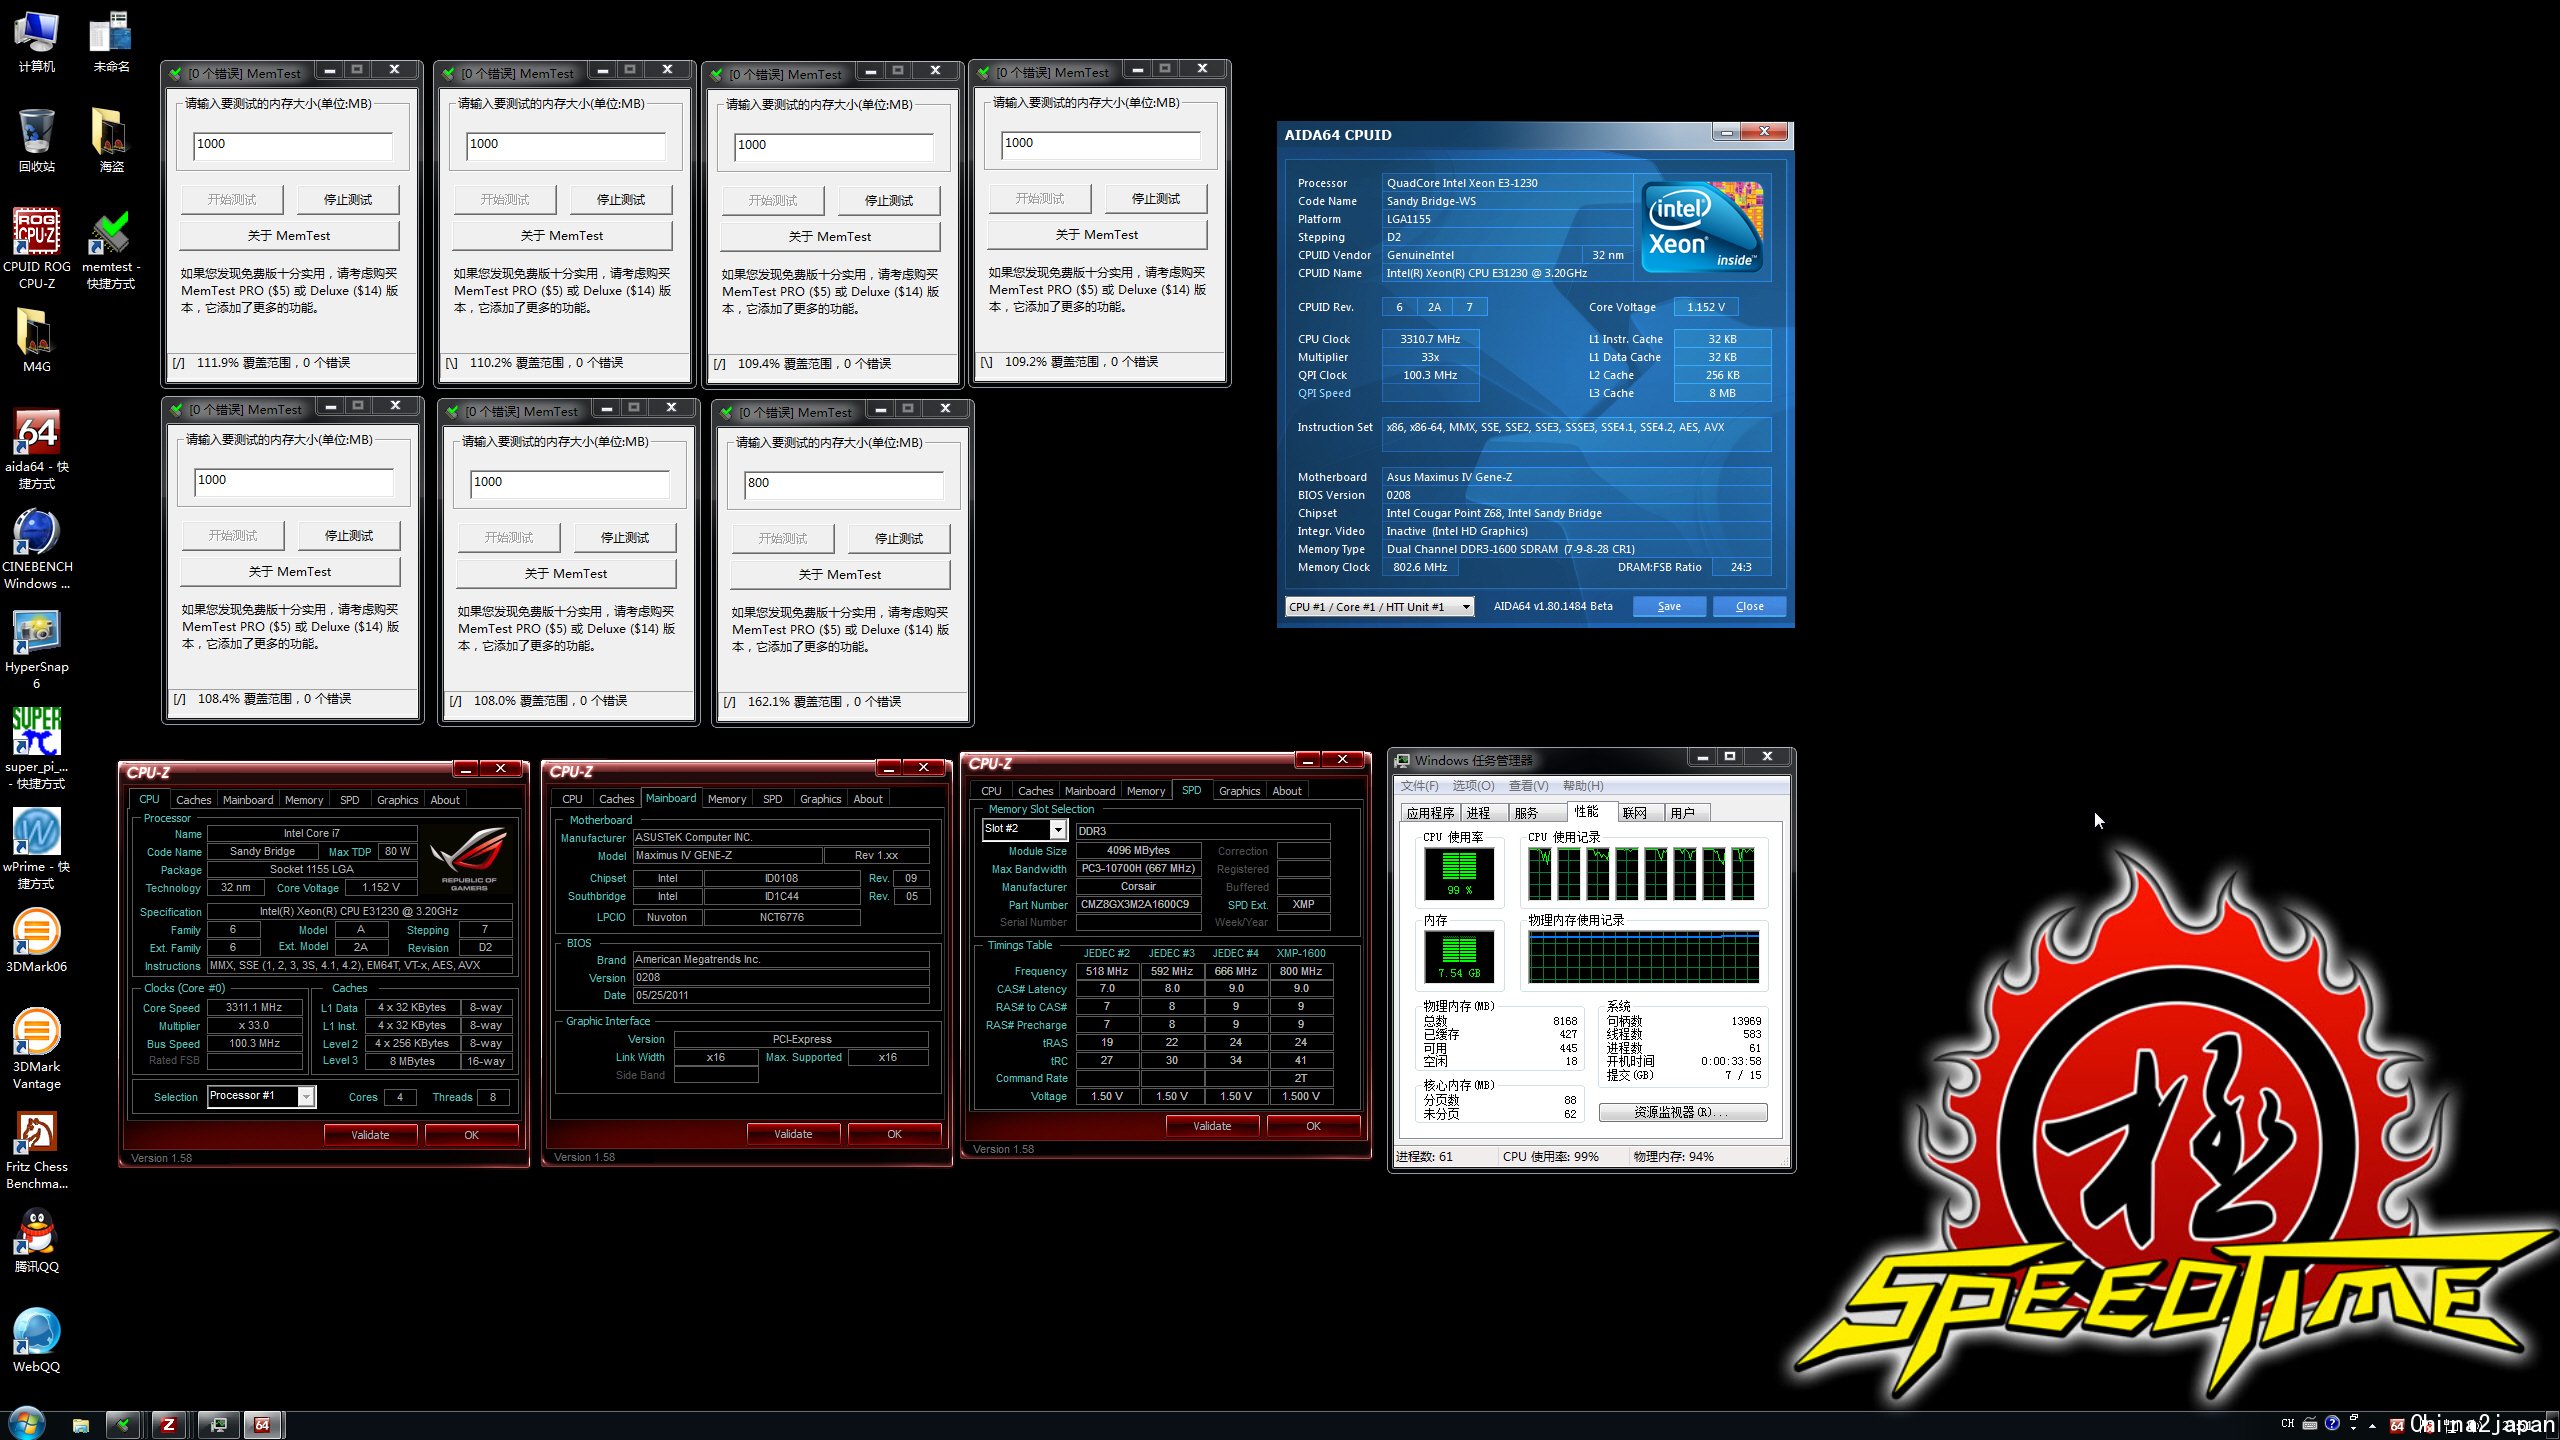This screenshot has width=2560, height=1440.
Task: Launch the 腾讯QQ penguin icon
Action: [x=37, y=1240]
